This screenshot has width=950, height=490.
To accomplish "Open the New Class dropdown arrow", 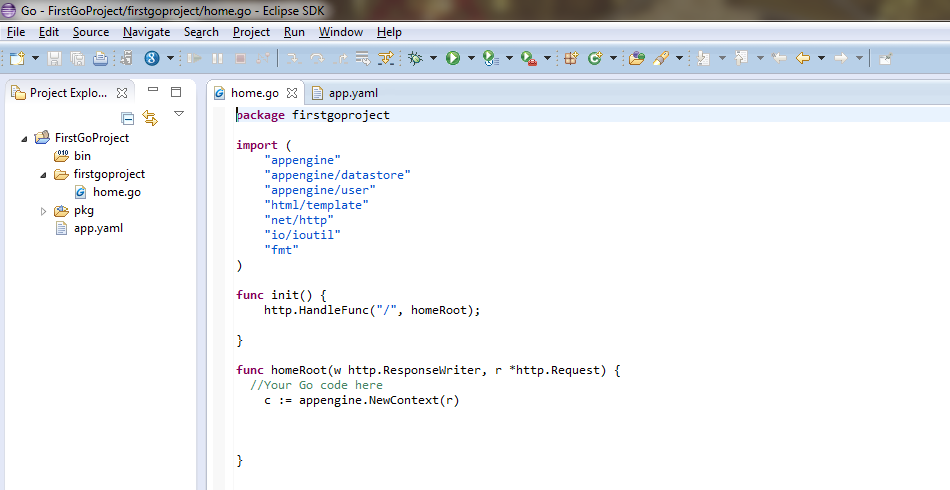I will click(x=613, y=58).
